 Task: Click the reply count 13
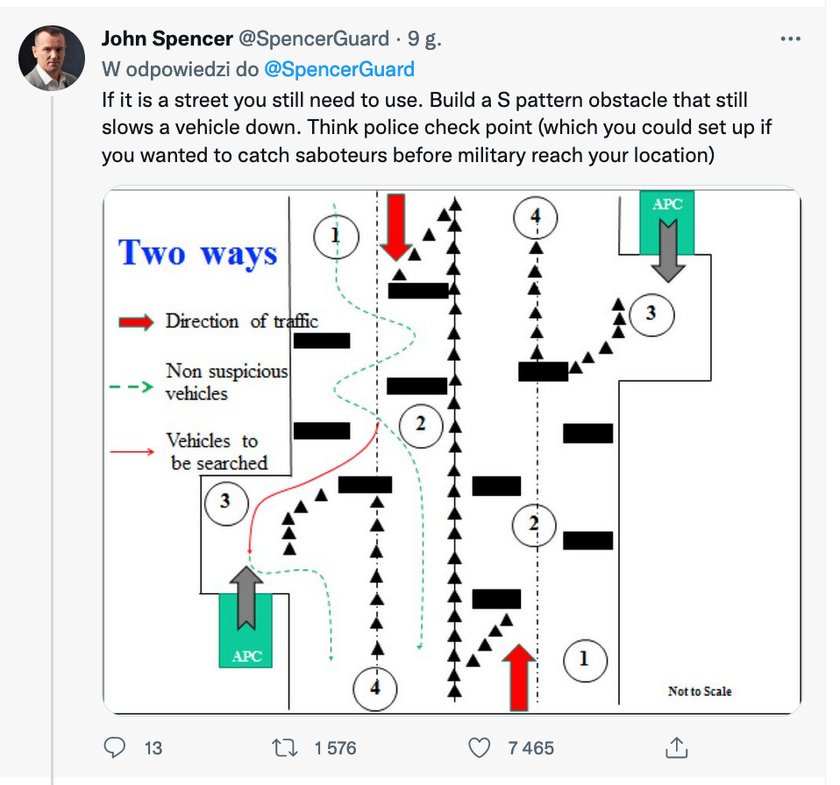pyautogui.click(x=153, y=748)
